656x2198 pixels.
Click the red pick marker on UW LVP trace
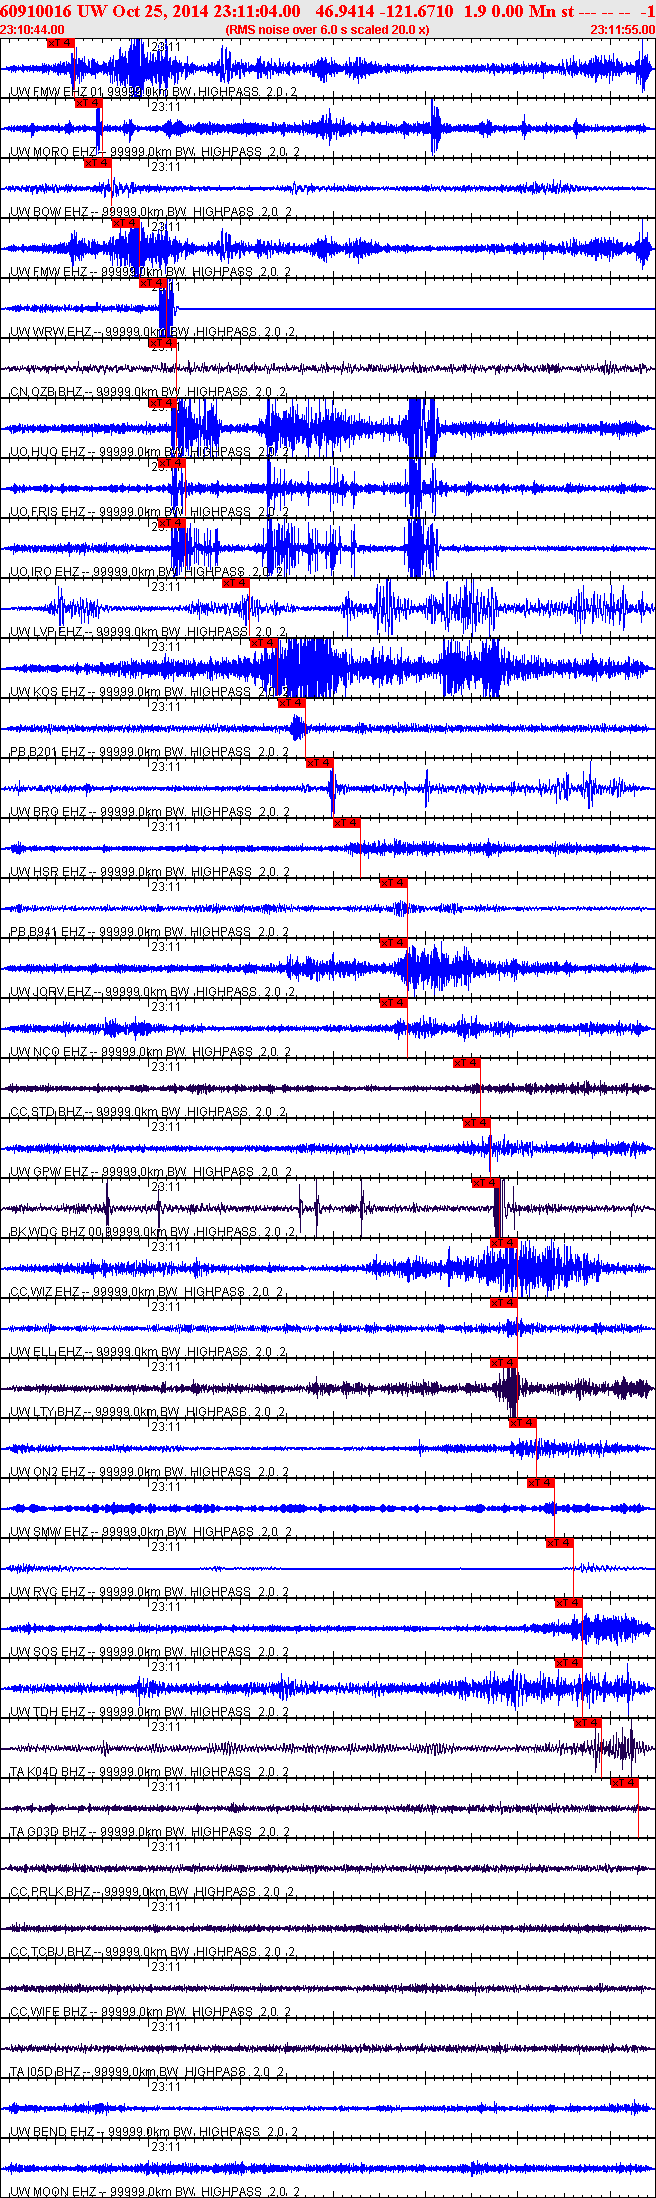pos(237,583)
